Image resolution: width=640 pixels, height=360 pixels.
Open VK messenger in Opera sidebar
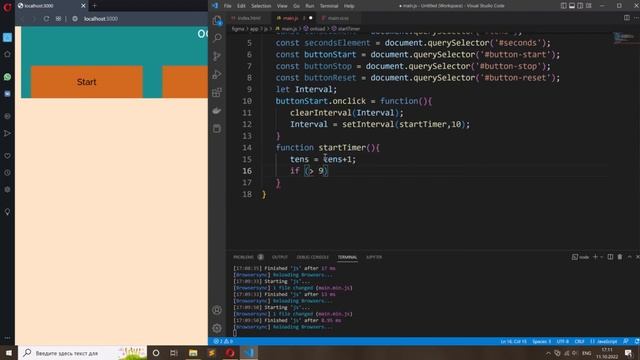pos(7,93)
